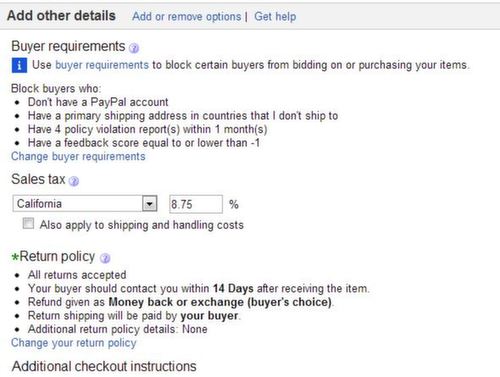The height and width of the screenshot is (377, 500).
Task: Click the Return policy help question icon
Action: (105, 258)
